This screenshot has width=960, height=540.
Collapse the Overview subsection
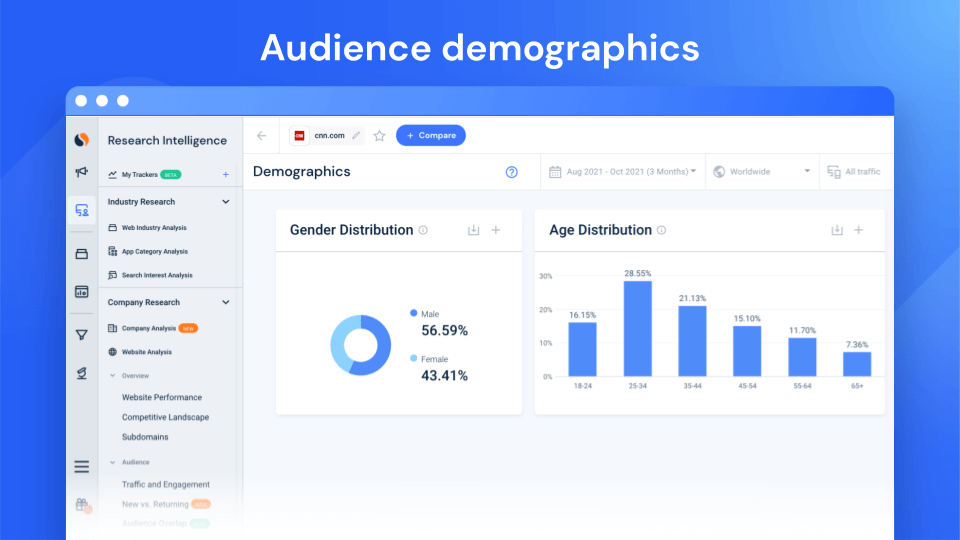pyautogui.click(x=113, y=376)
